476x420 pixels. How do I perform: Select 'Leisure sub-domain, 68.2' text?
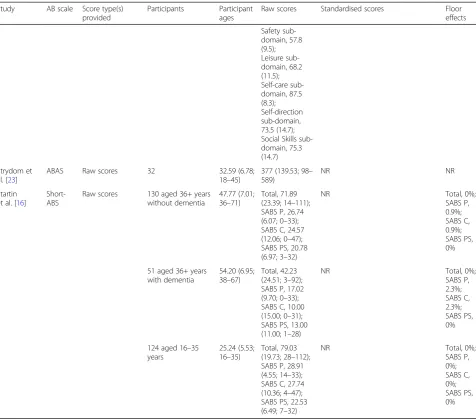pyautogui.click(x=282, y=62)
